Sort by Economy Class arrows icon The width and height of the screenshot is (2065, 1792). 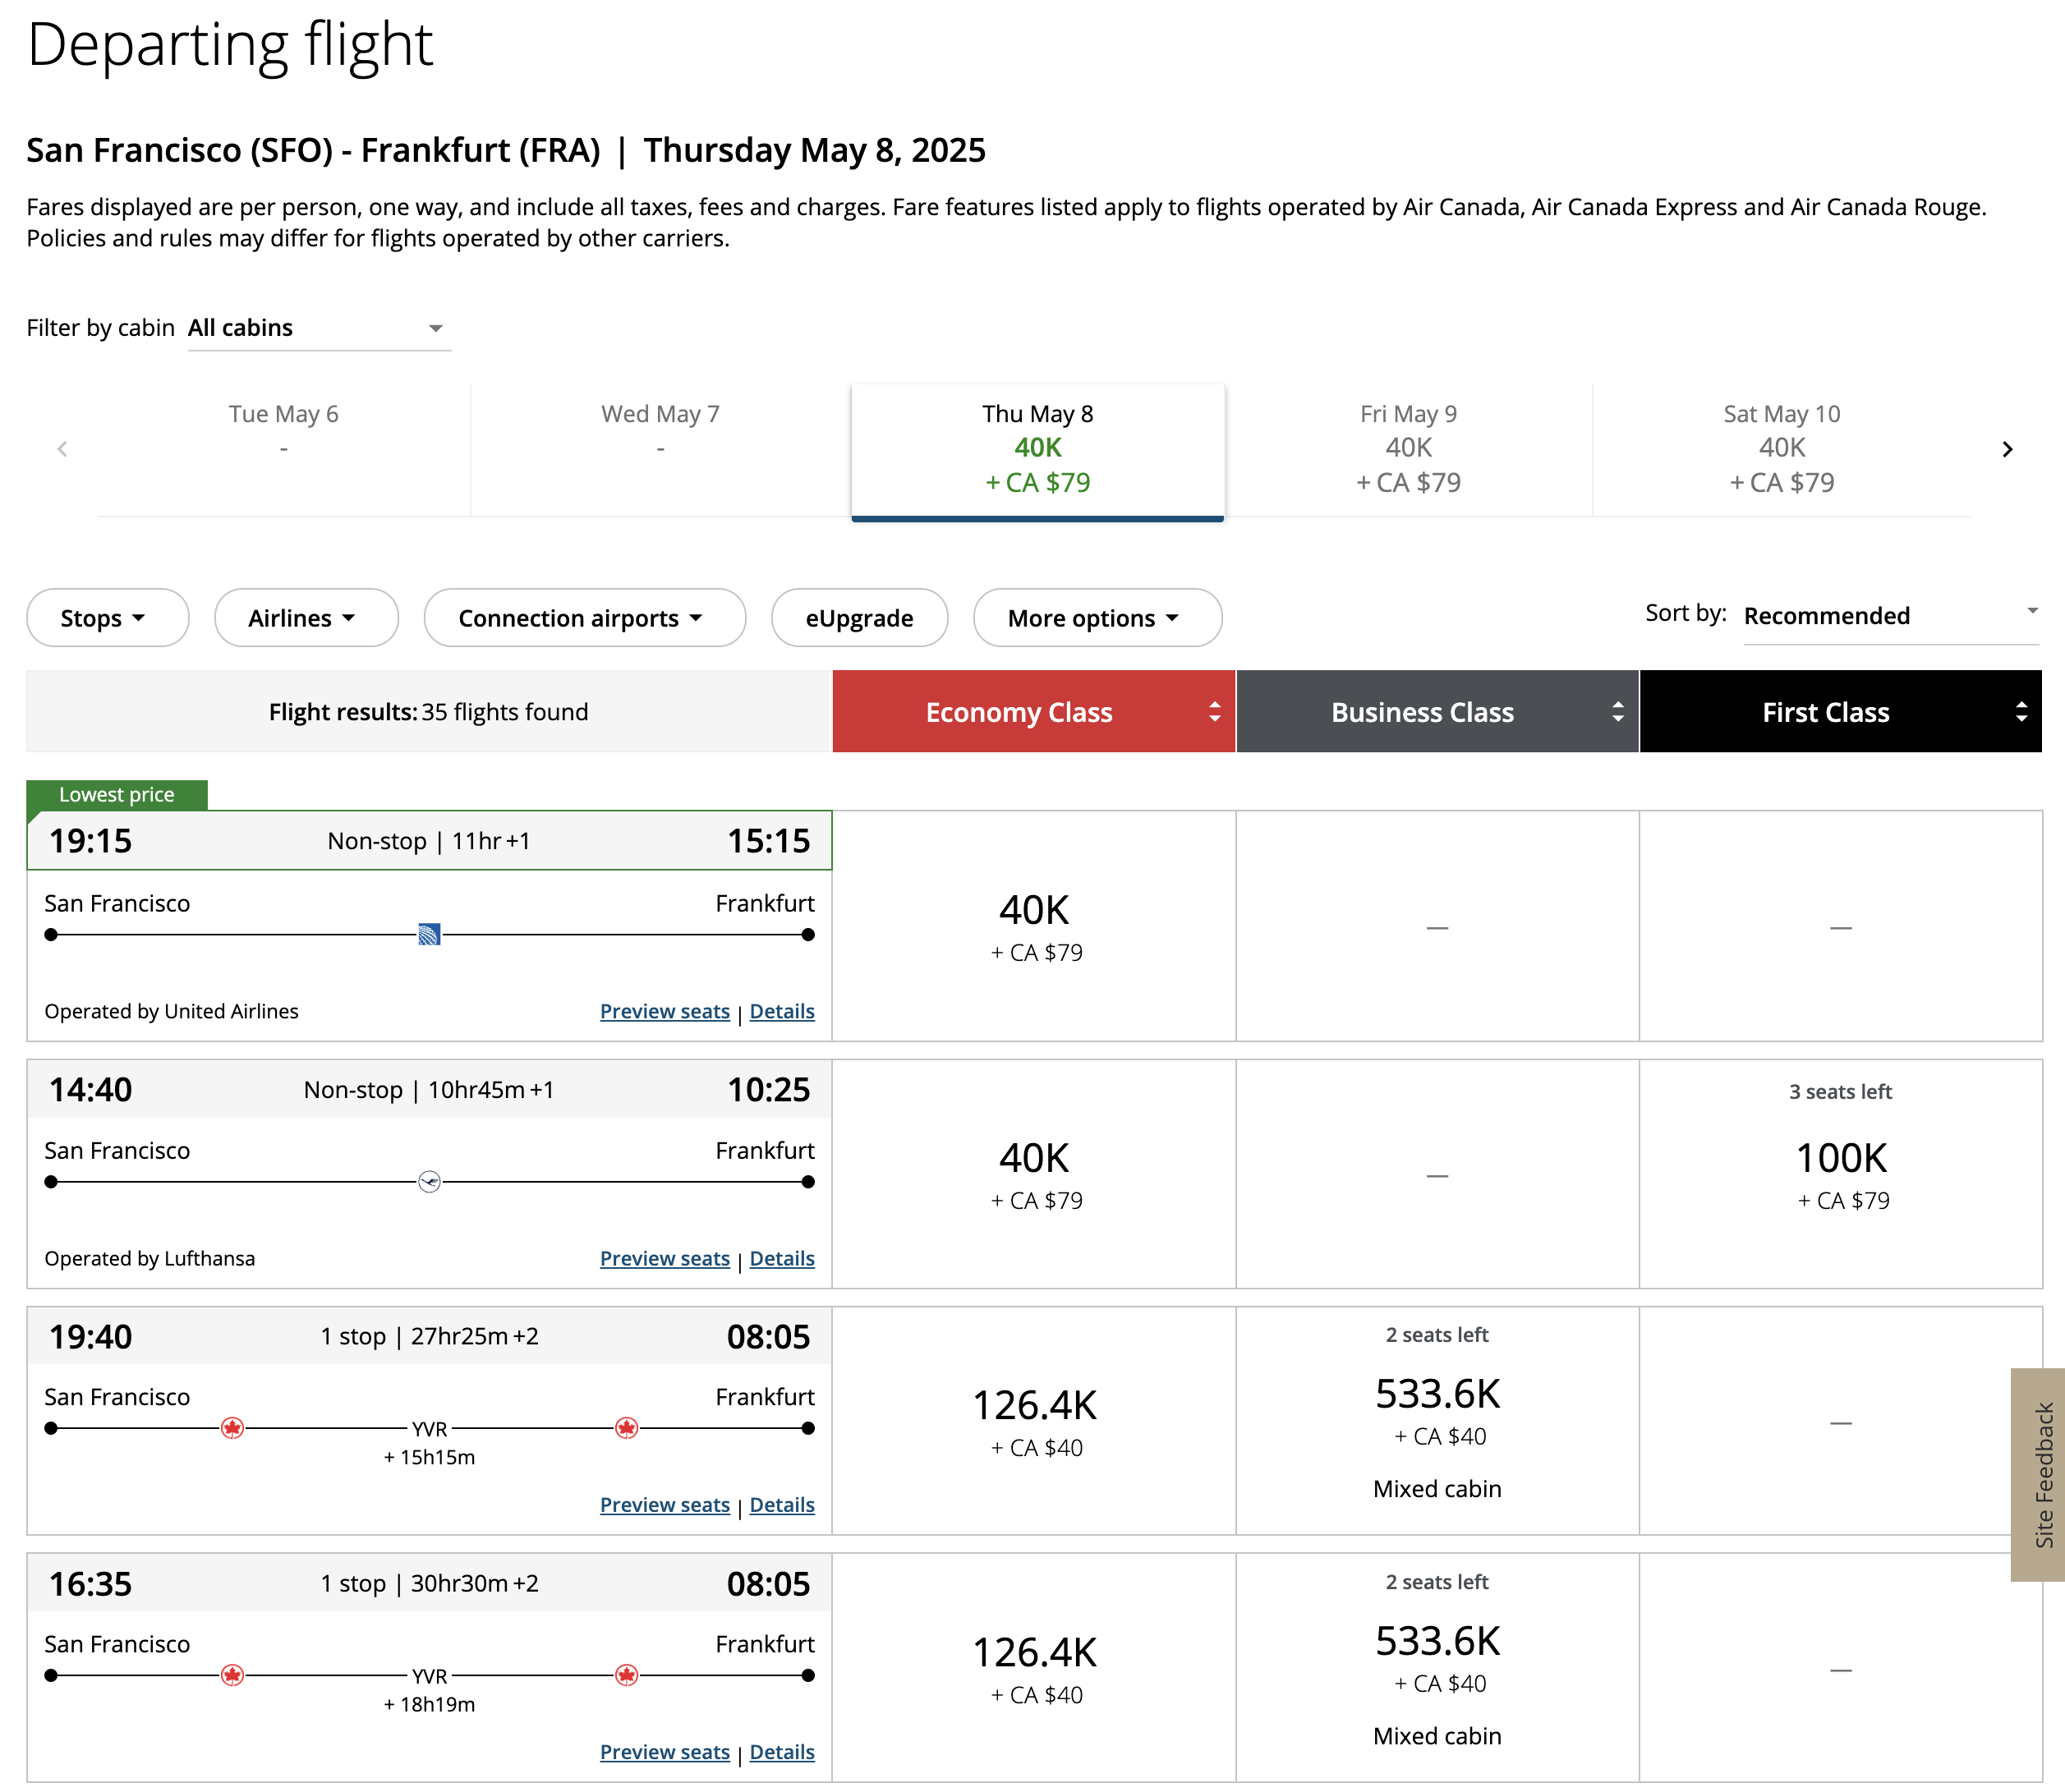(x=1214, y=712)
